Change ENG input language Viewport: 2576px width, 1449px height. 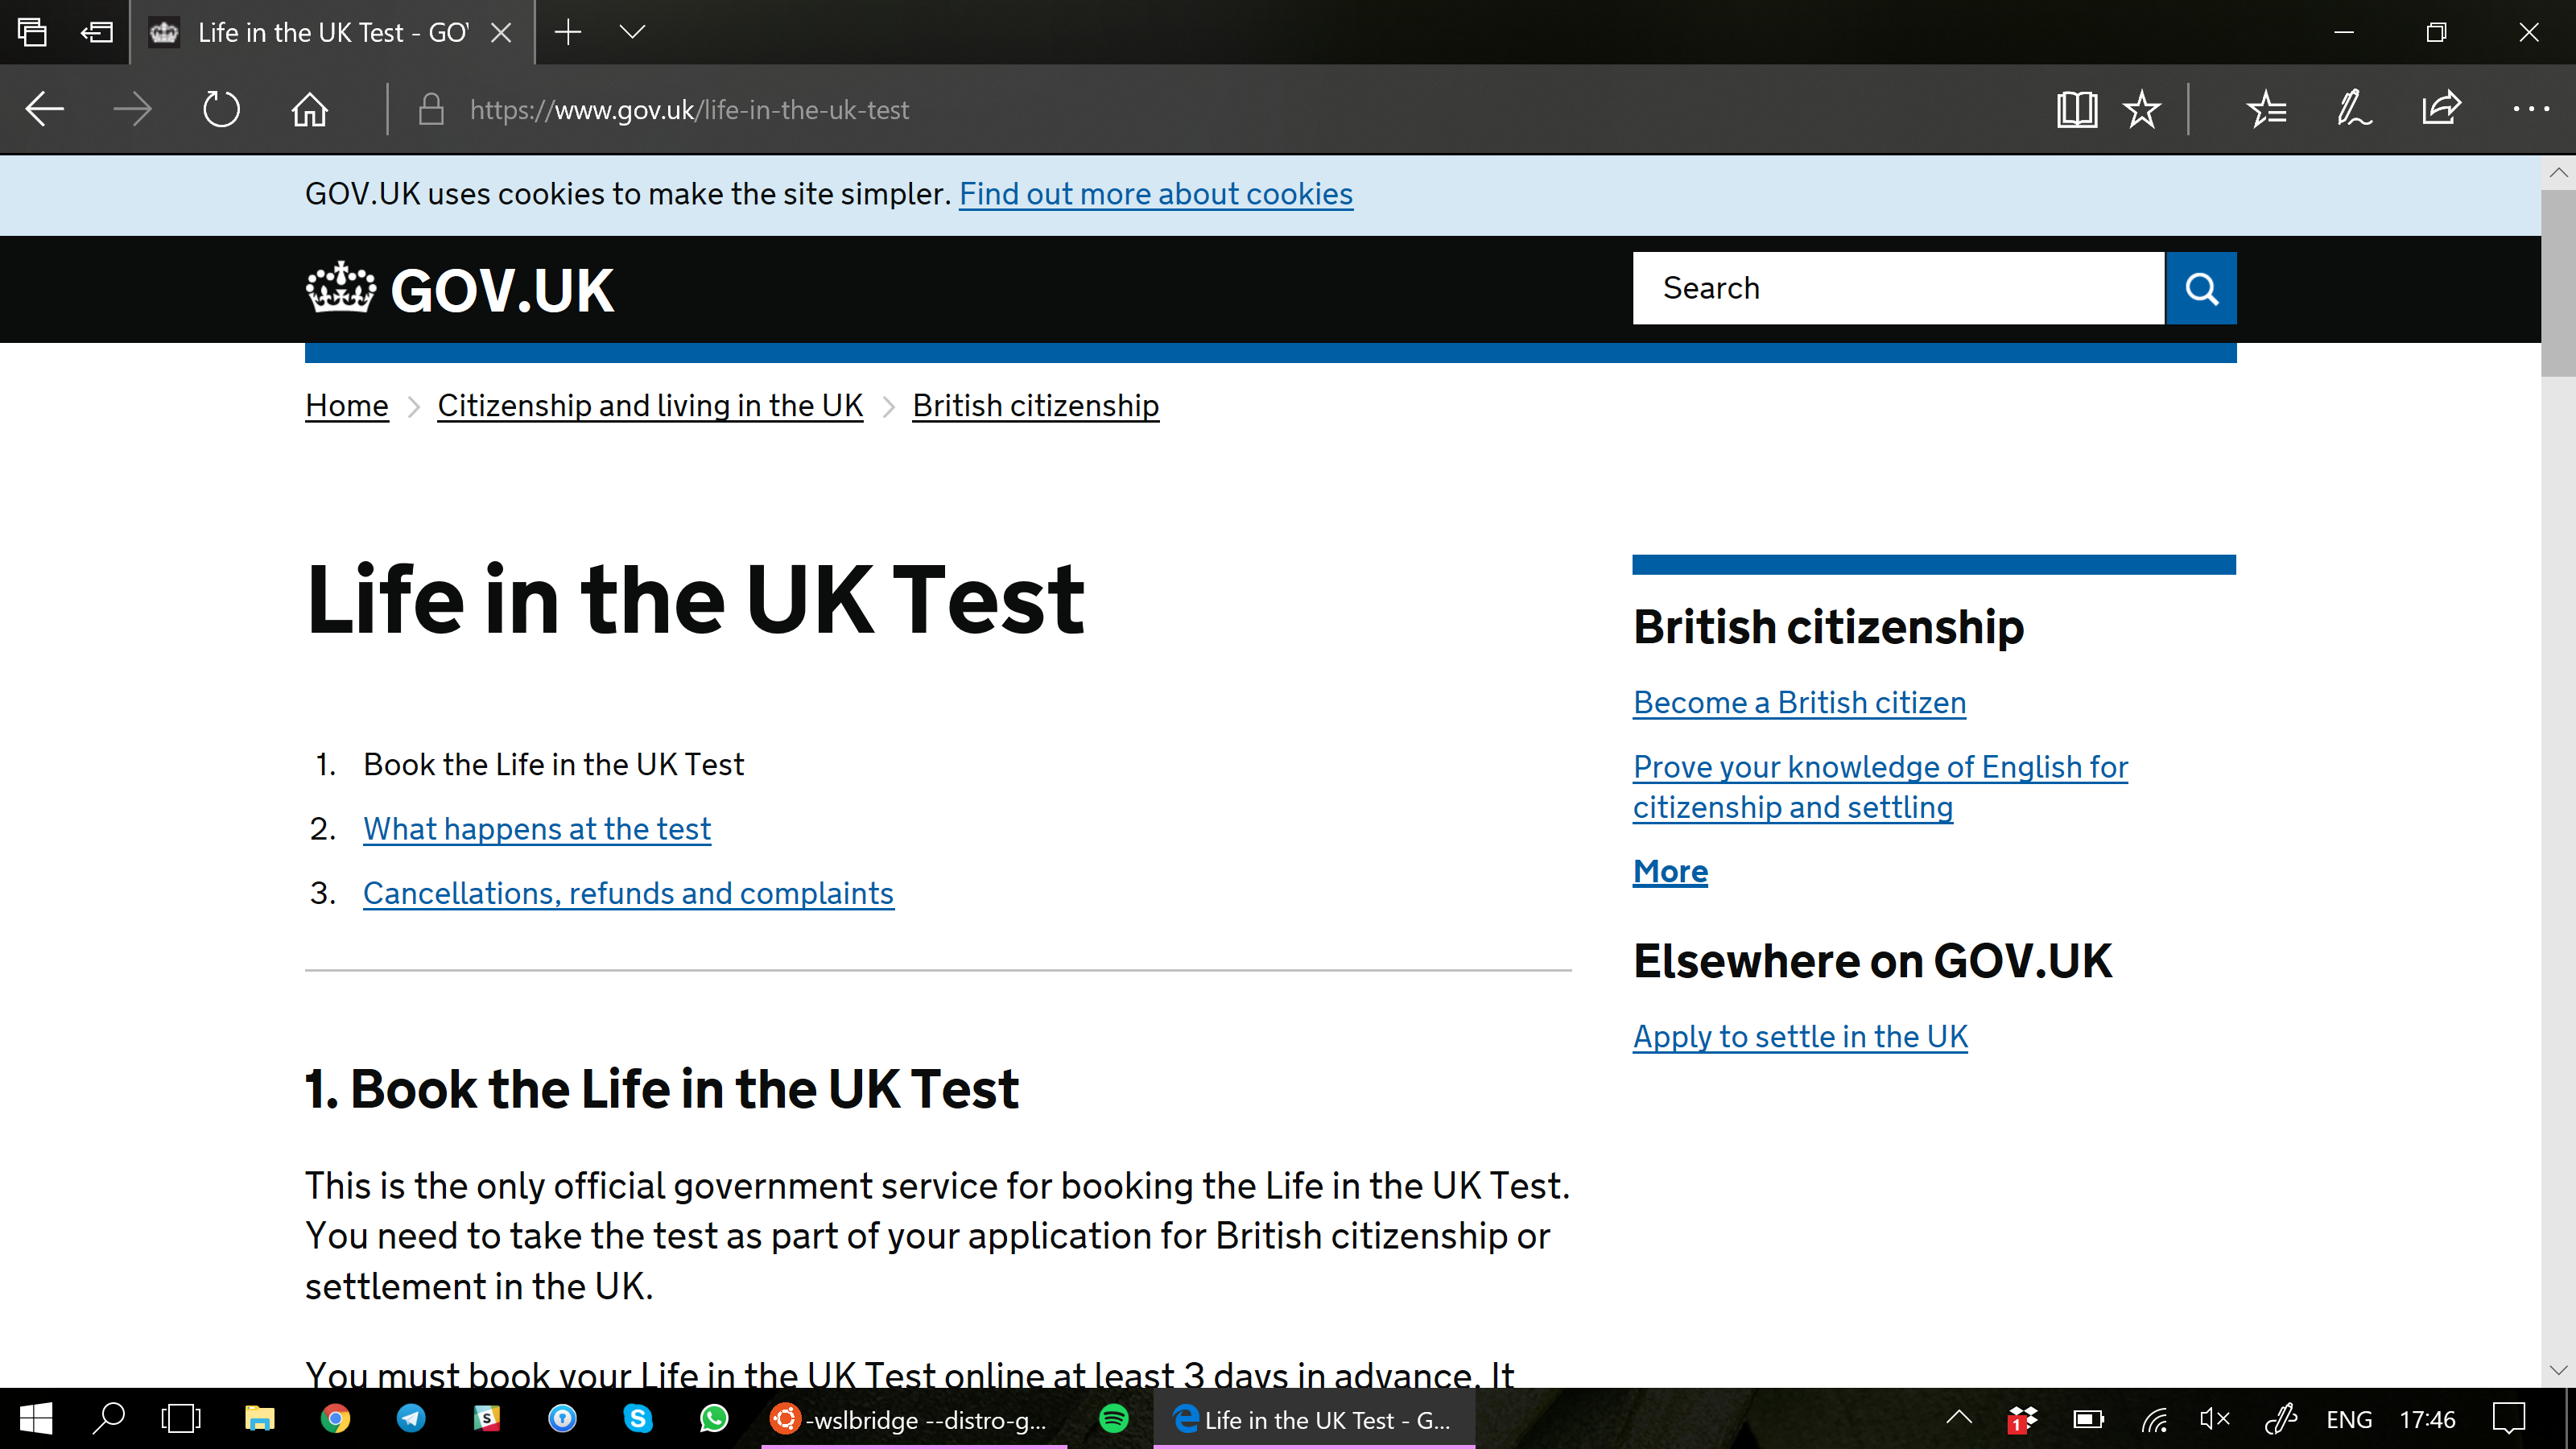pyautogui.click(x=2348, y=1419)
